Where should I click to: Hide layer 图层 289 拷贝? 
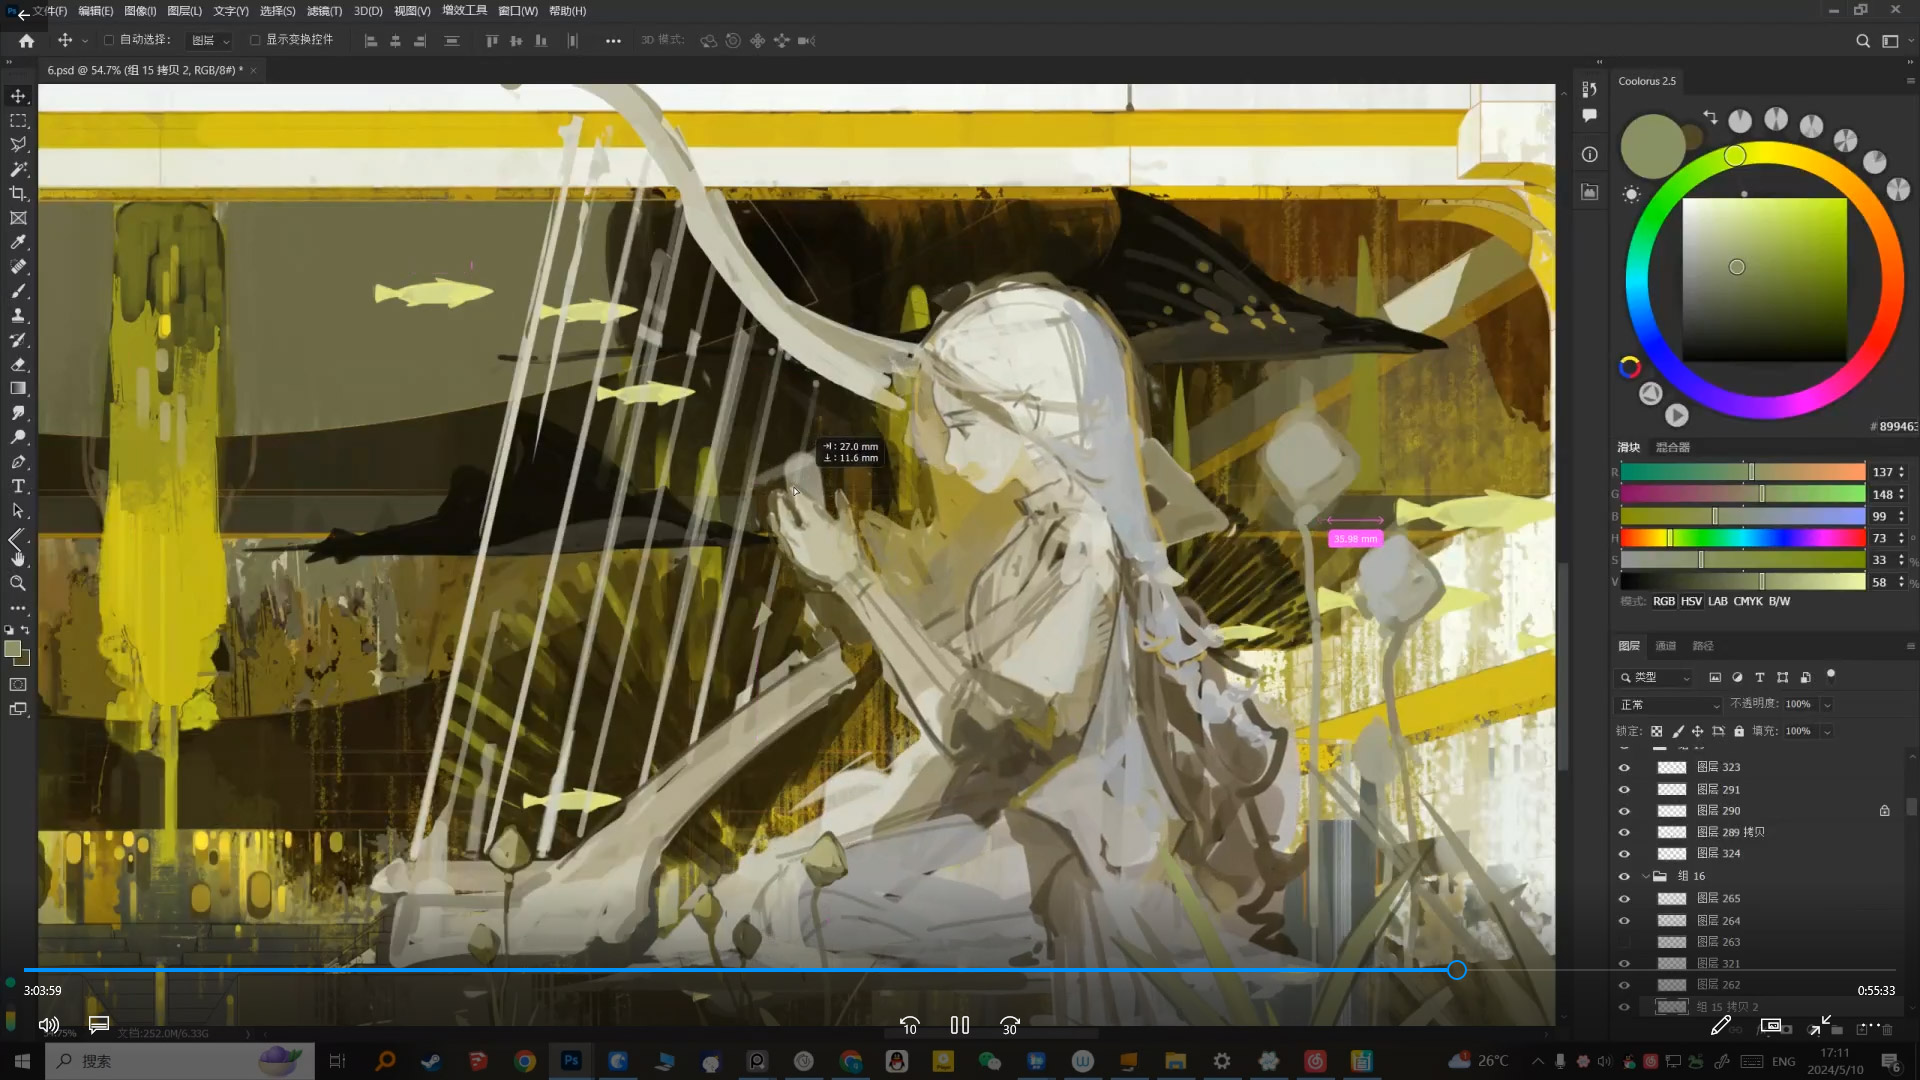[x=1624, y=833]
